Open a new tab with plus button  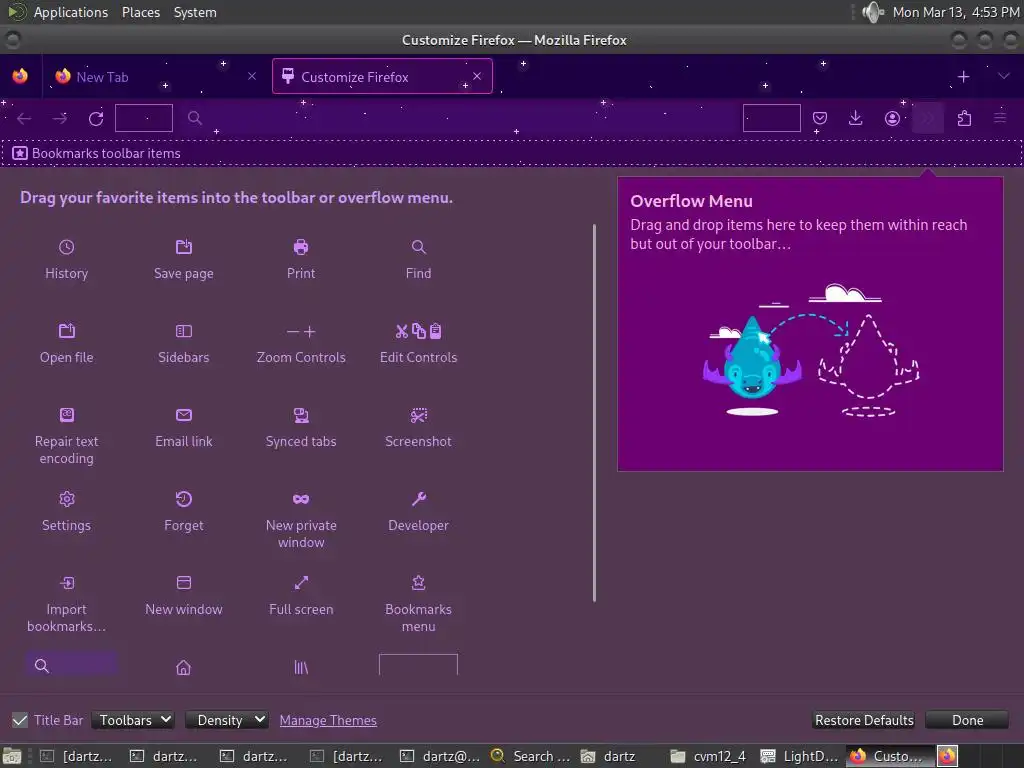(963, 76)
